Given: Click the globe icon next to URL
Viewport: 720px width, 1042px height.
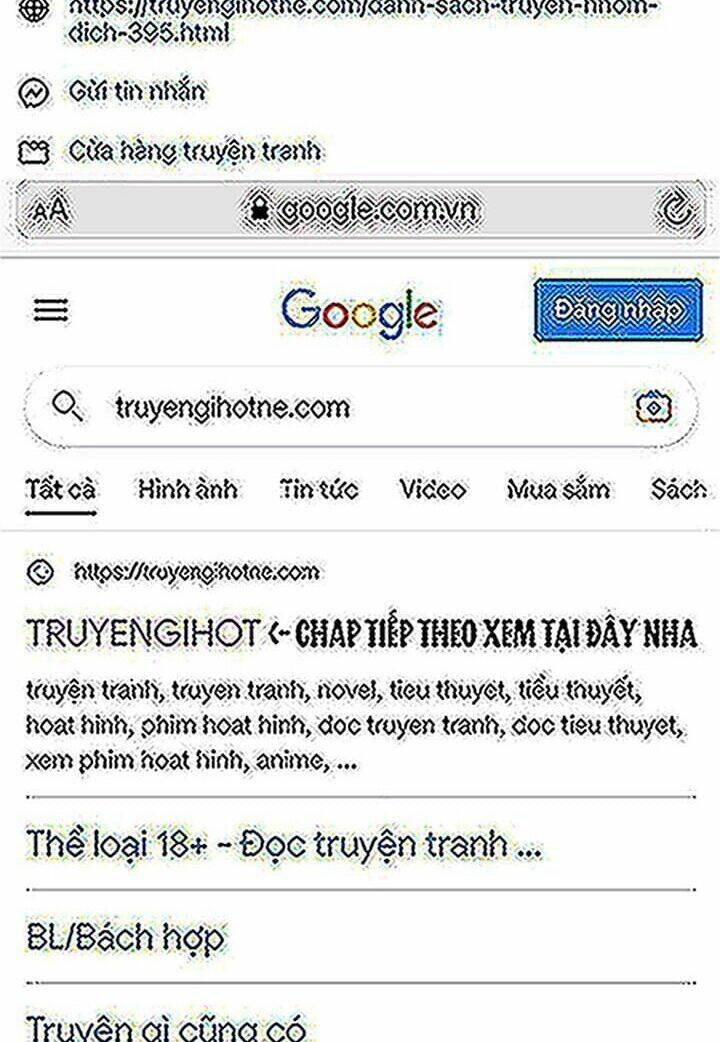Looking at the screenshot, I should (x=33, y=12).
